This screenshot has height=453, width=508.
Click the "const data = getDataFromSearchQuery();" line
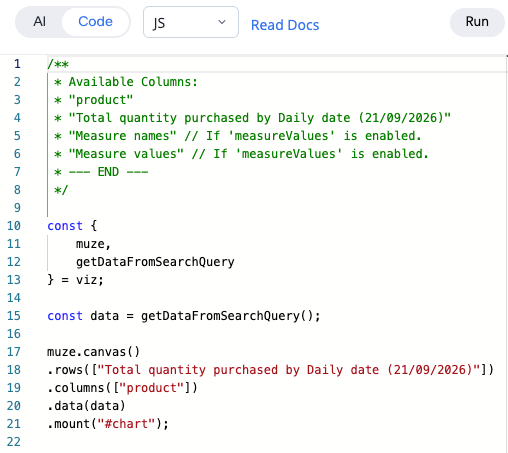click(184, 316)
